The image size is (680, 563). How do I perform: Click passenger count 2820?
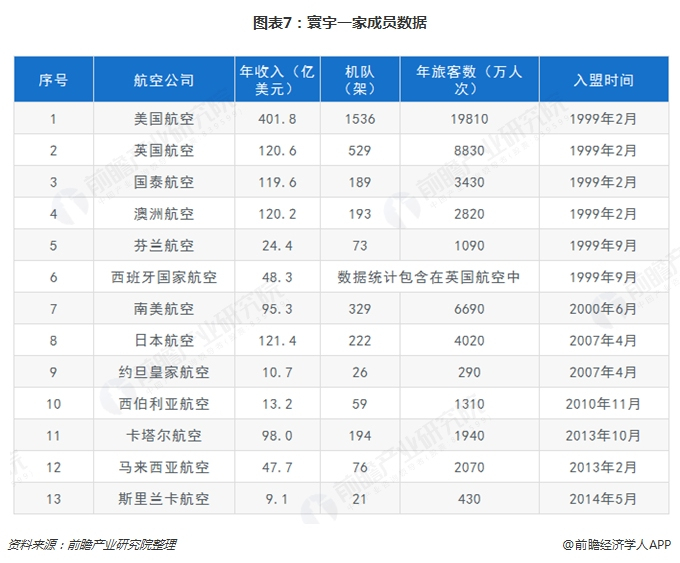point(469,214)
